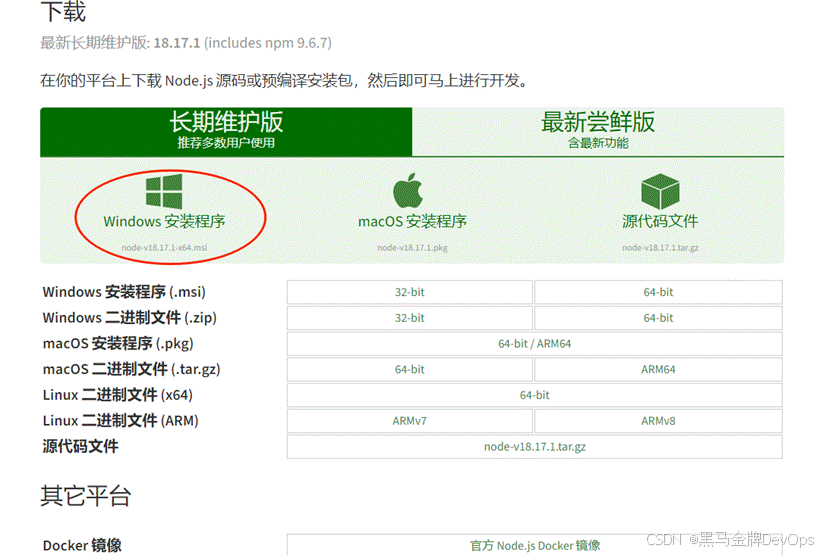This screenshot has width=829, height=555.
Task: Click the Linux 二进制文件 (ARM) row label
Action: pos(121,421)
